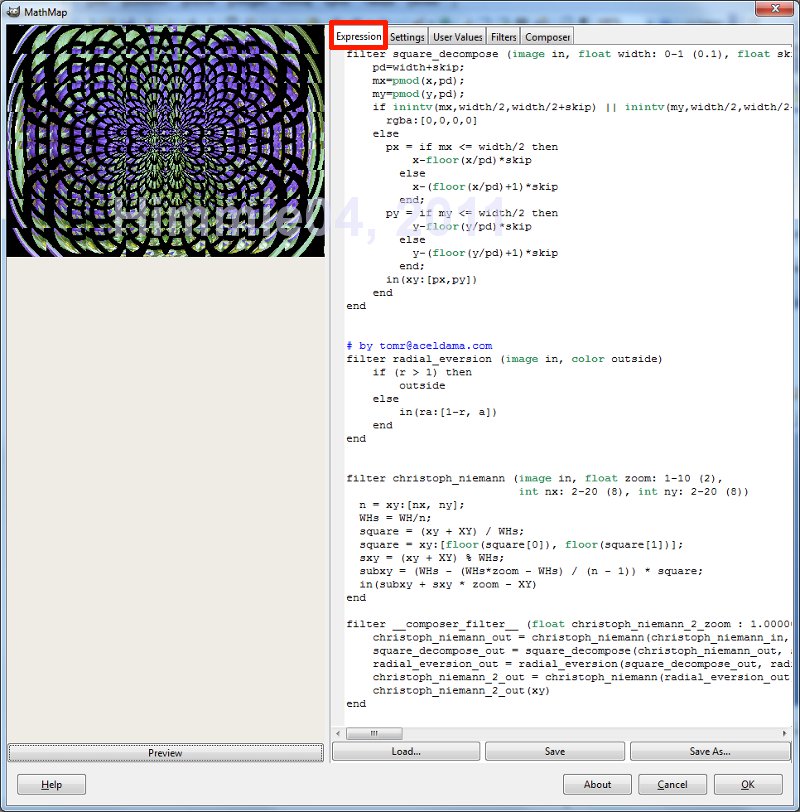Click the 'radial_eversion_out =' code line
The image size is (800, 812).
pos(581,664)
